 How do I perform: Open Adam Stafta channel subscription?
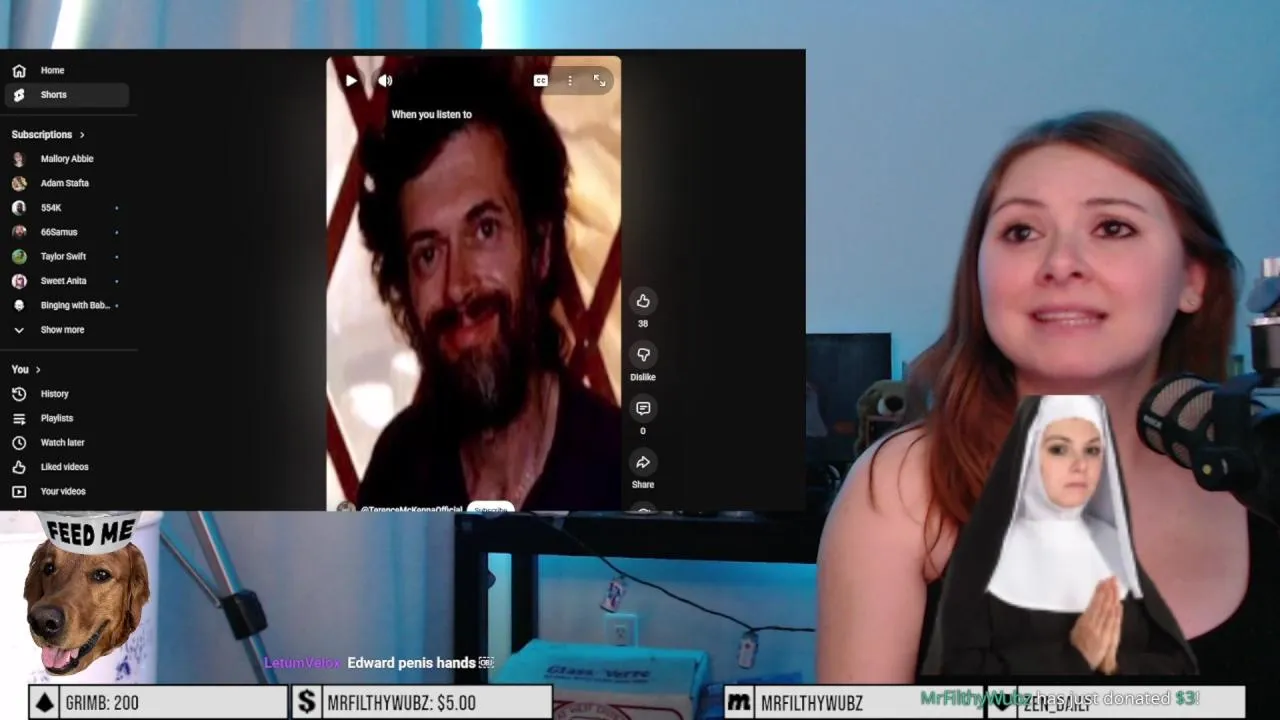(66, 183)
